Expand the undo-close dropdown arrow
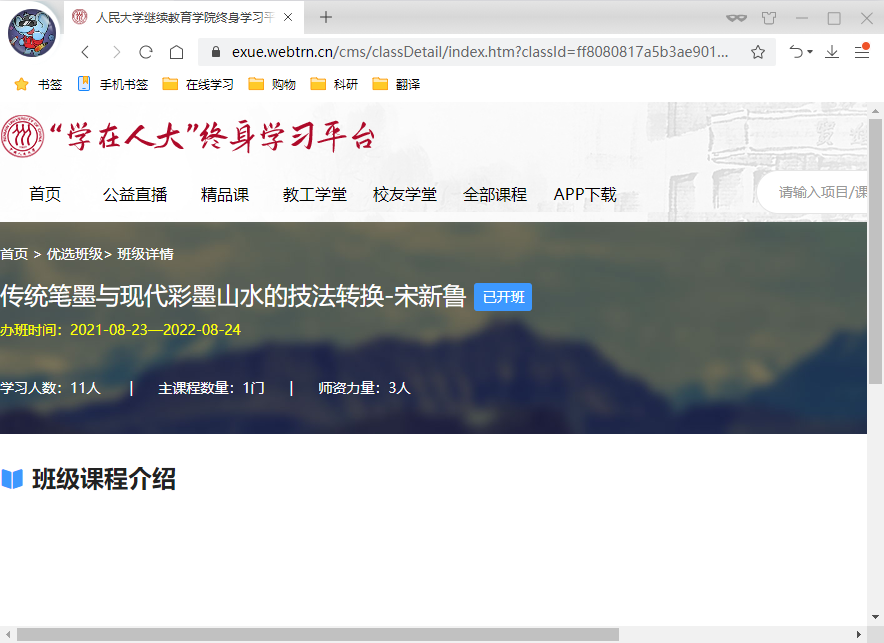 810,52
